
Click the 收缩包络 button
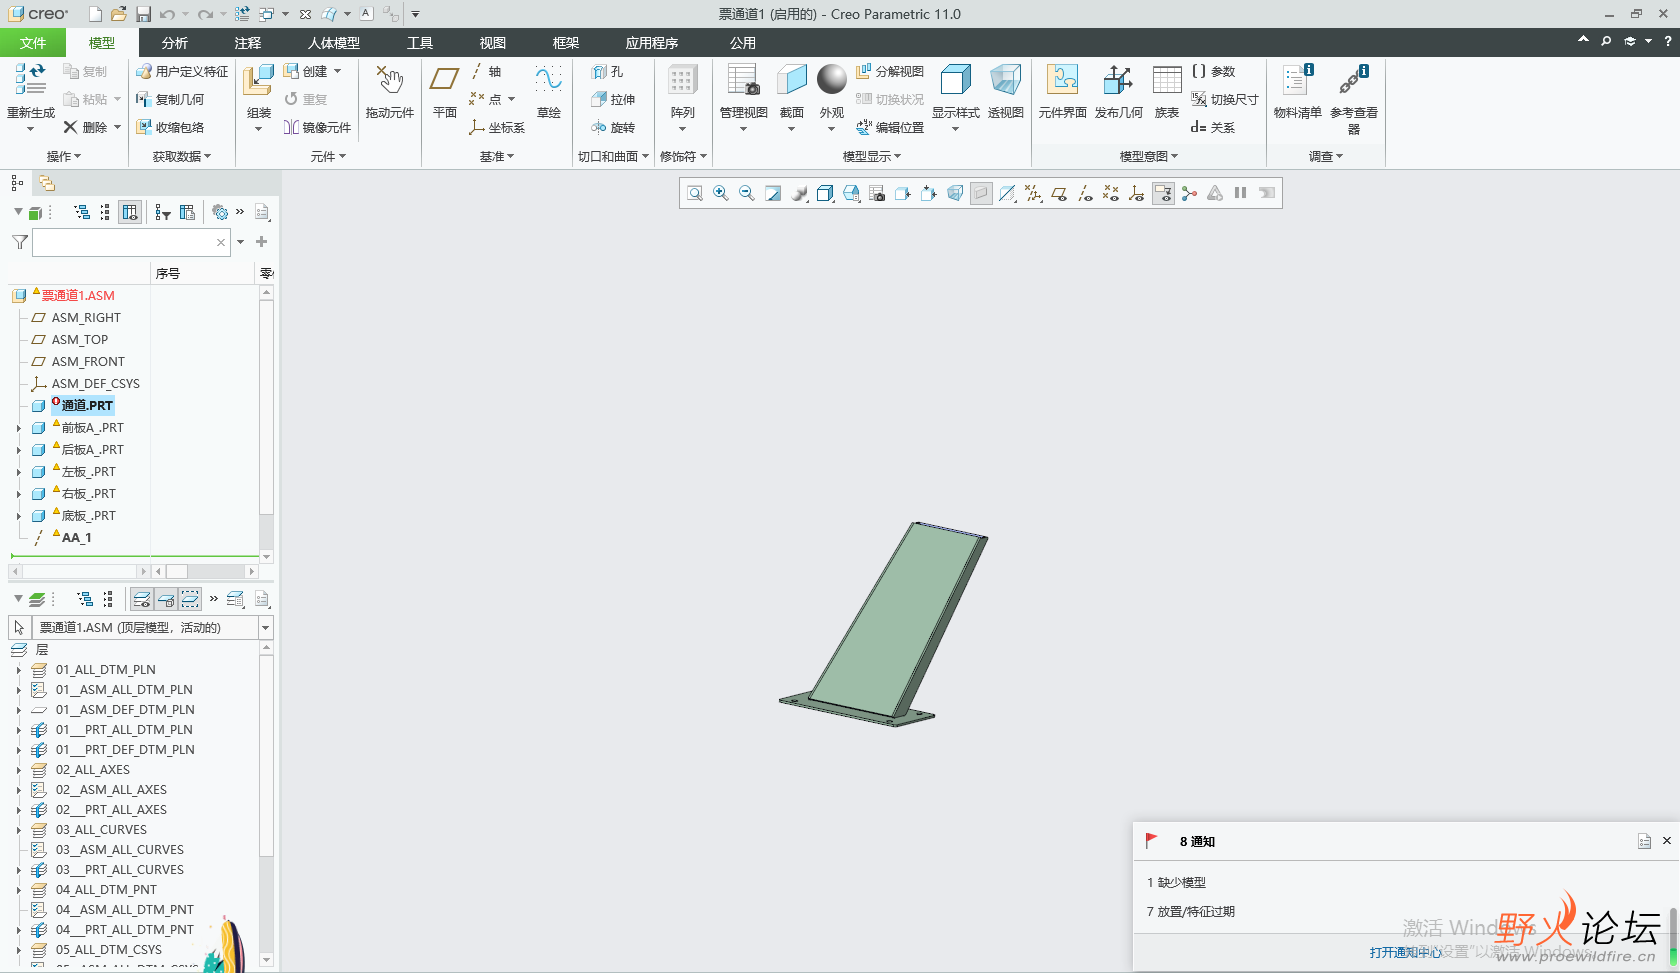click(x=170, y=128)
